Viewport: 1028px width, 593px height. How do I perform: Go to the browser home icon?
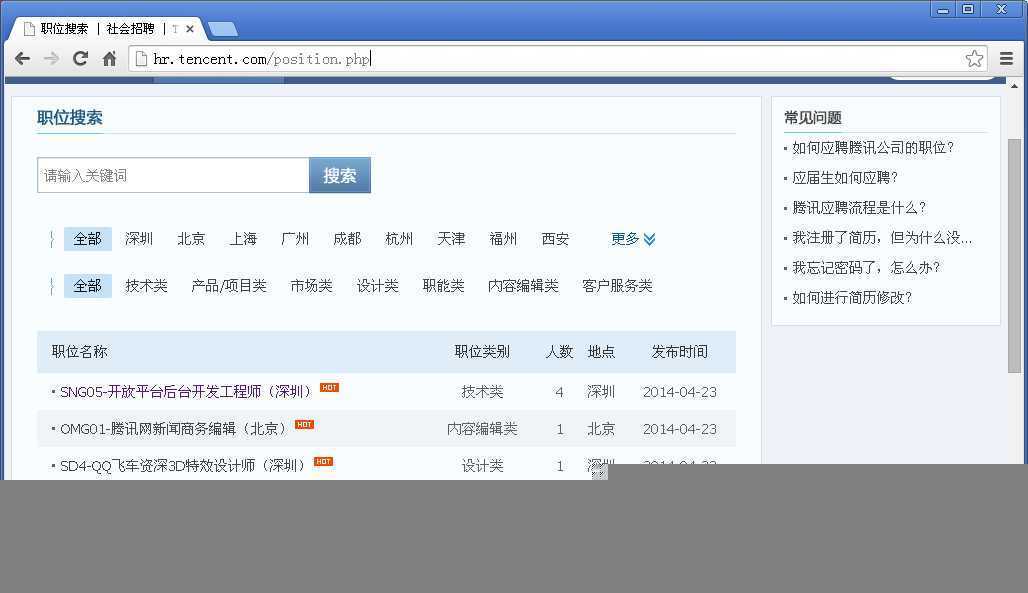[x=109, y=58]
